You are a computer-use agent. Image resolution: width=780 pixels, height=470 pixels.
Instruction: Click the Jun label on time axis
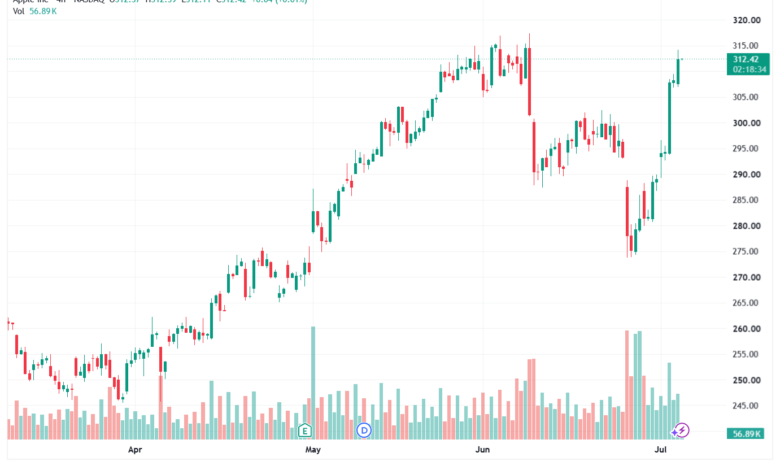coord(483,450)
